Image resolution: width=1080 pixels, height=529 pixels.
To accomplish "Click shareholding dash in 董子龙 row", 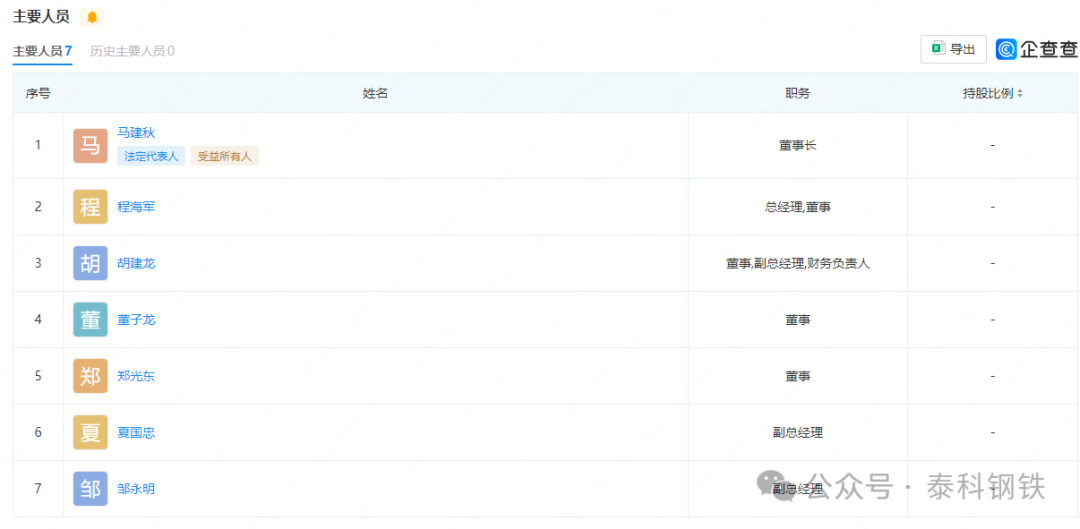I will [993, 320].
